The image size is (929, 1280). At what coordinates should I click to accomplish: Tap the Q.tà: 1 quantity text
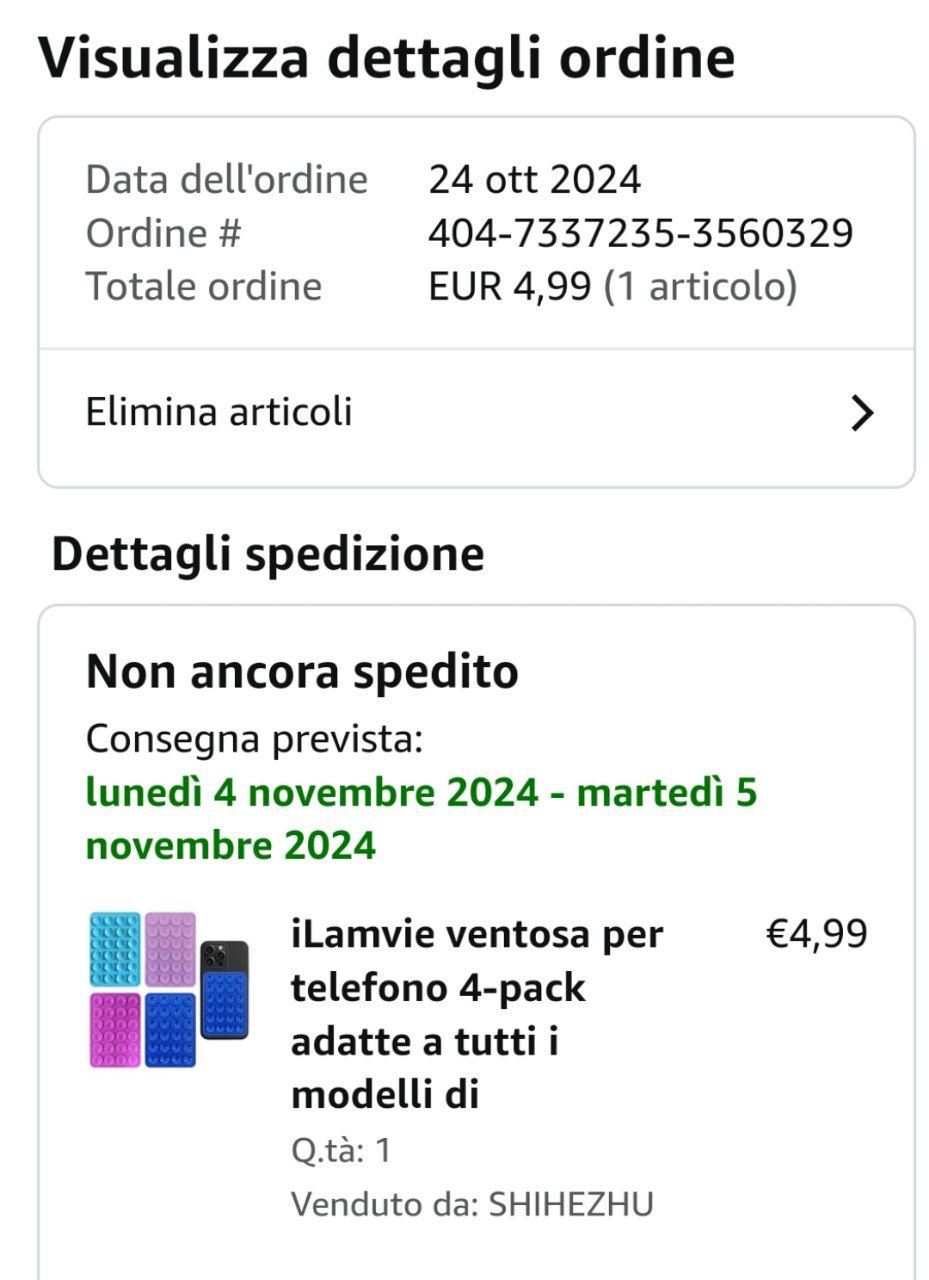pyautogui.click(x=341, y=1151)
